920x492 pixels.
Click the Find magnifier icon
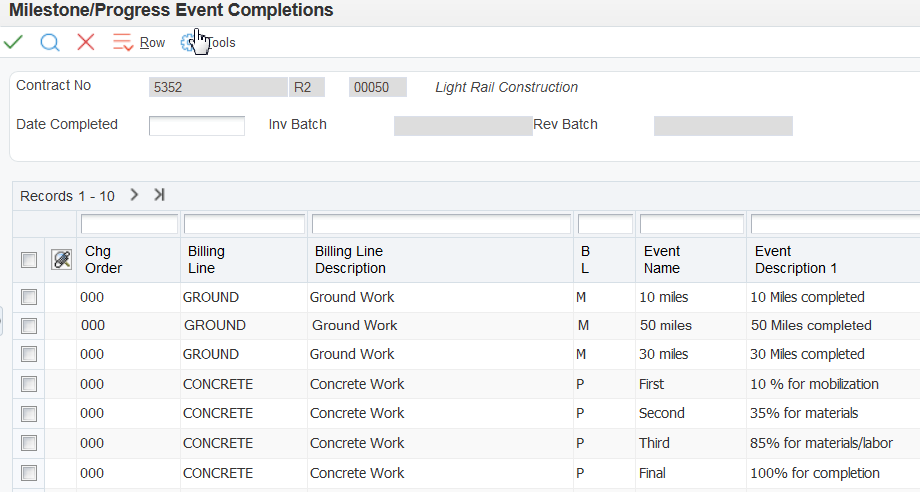[50, 42]
